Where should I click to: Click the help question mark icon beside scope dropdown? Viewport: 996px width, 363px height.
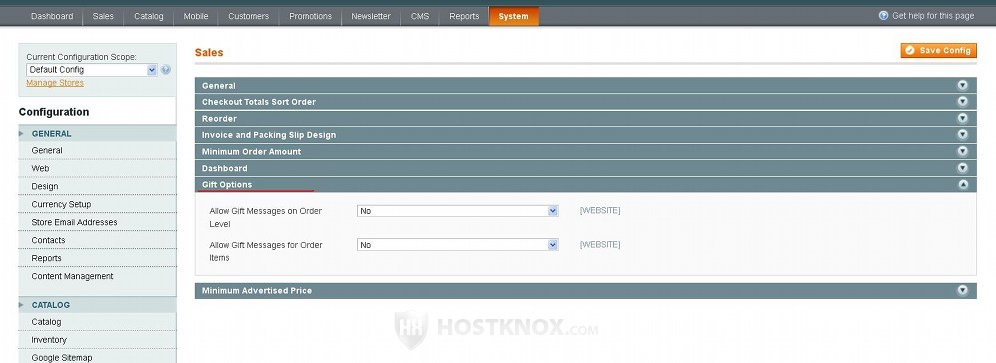166,70
